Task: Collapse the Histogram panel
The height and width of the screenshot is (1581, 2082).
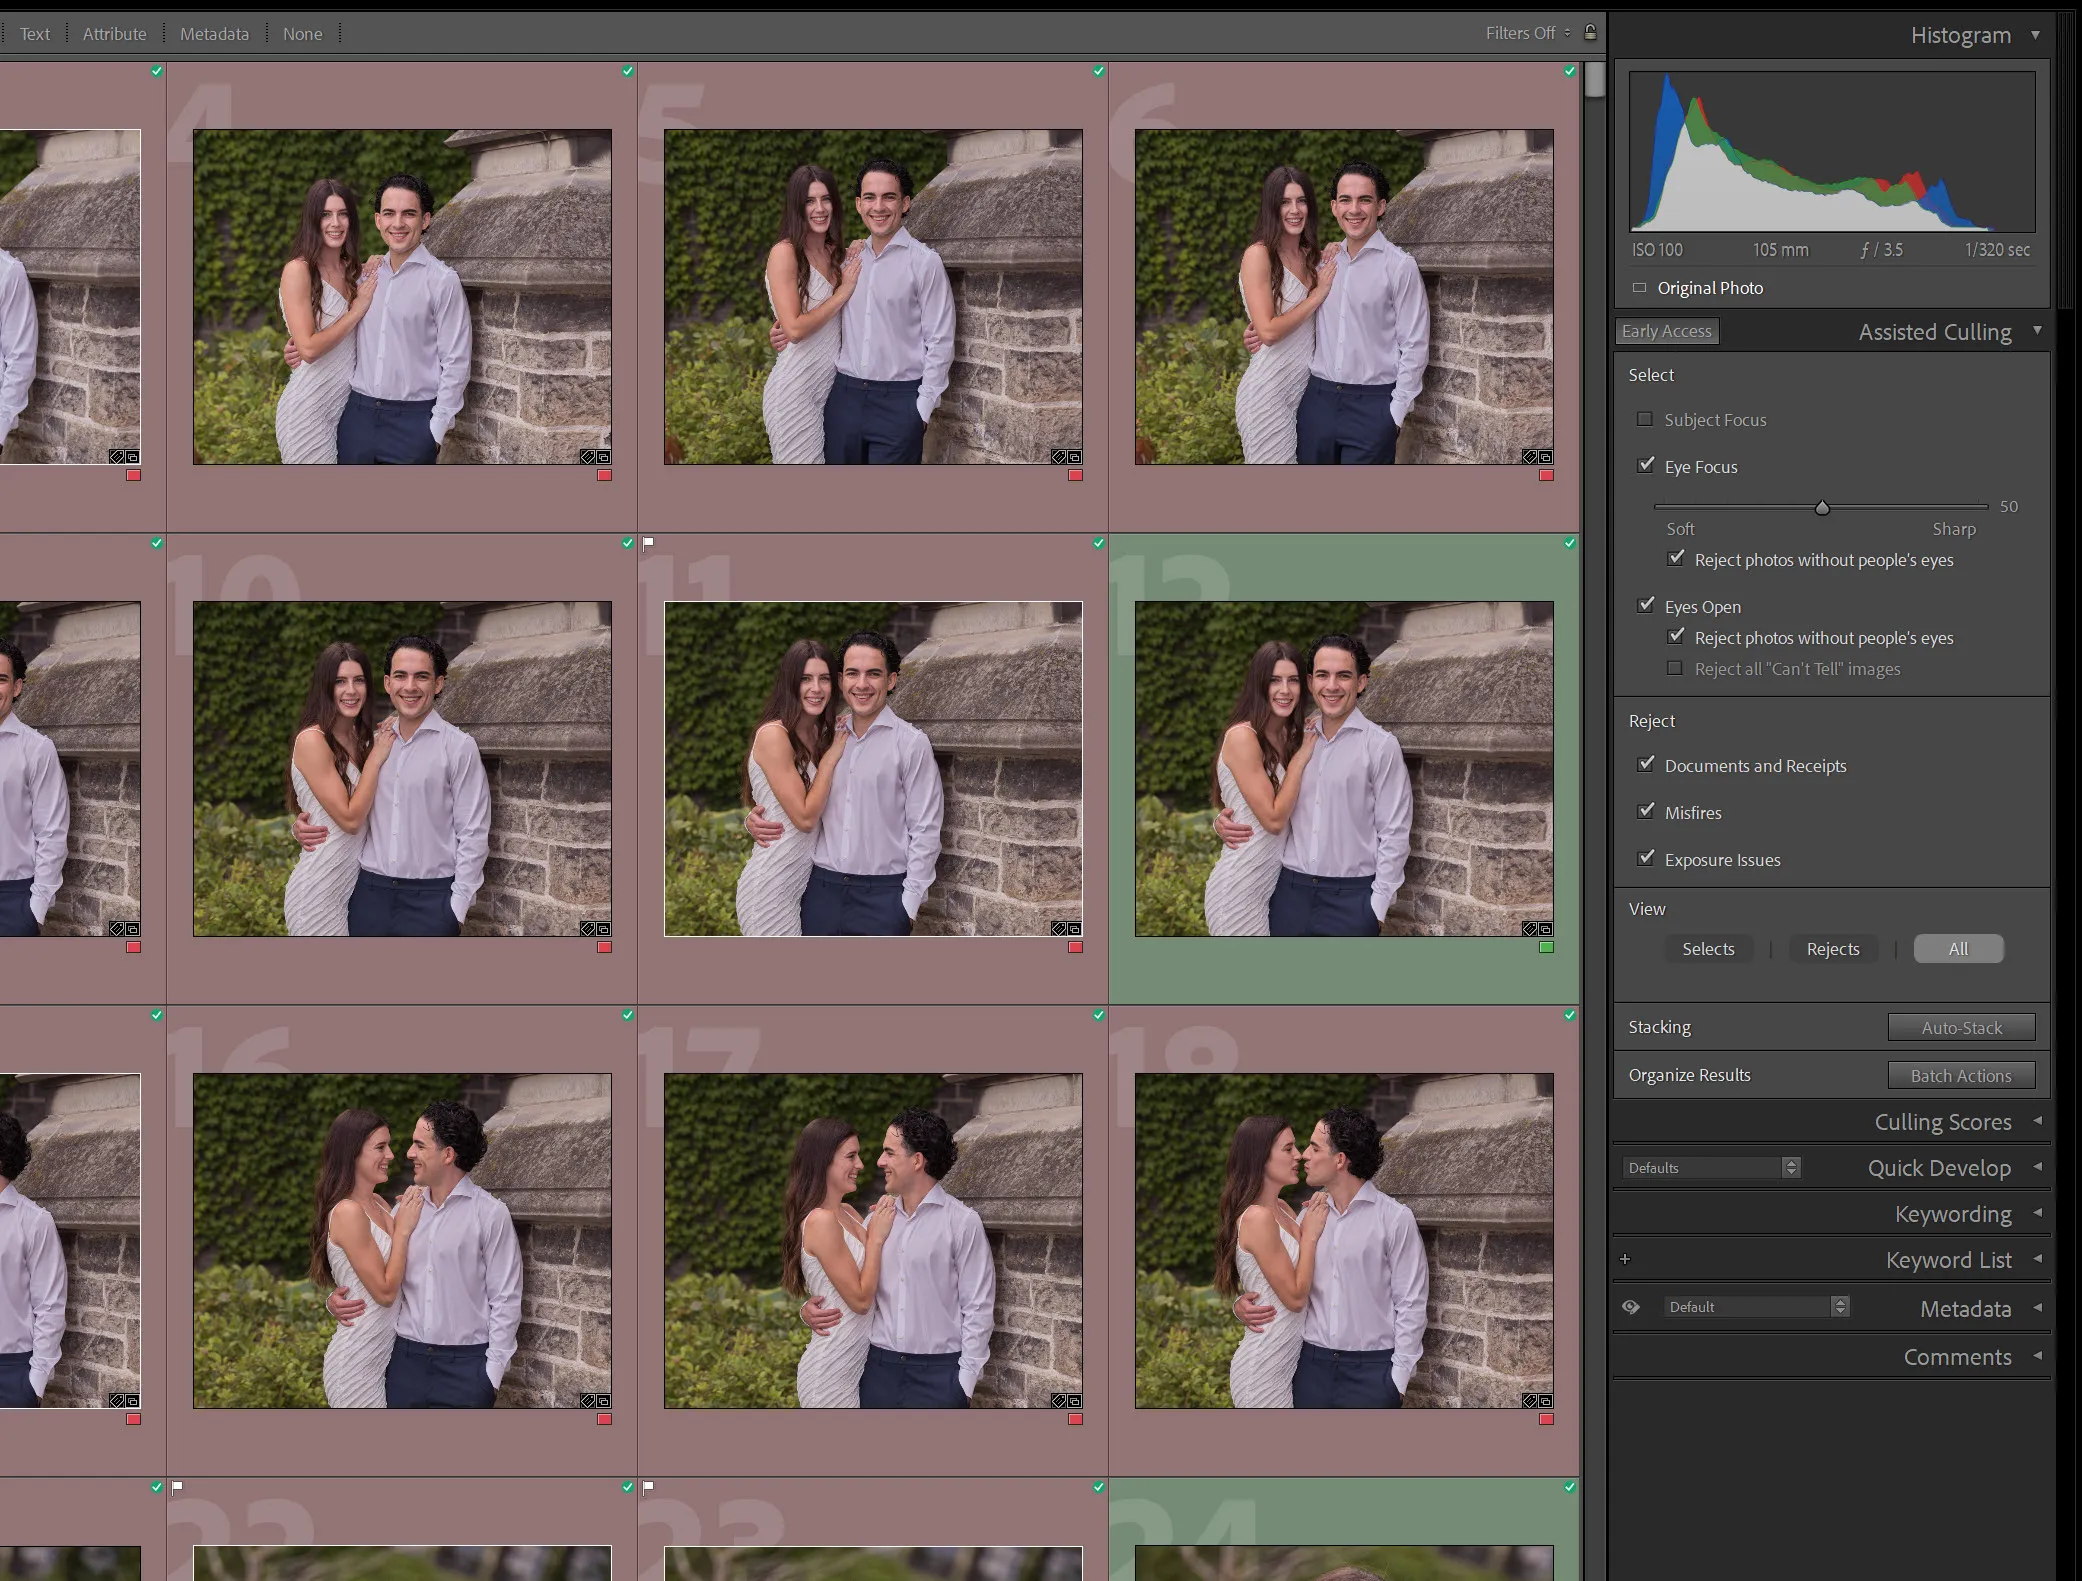Action: pyautogui.click(x=2036, y=35)
